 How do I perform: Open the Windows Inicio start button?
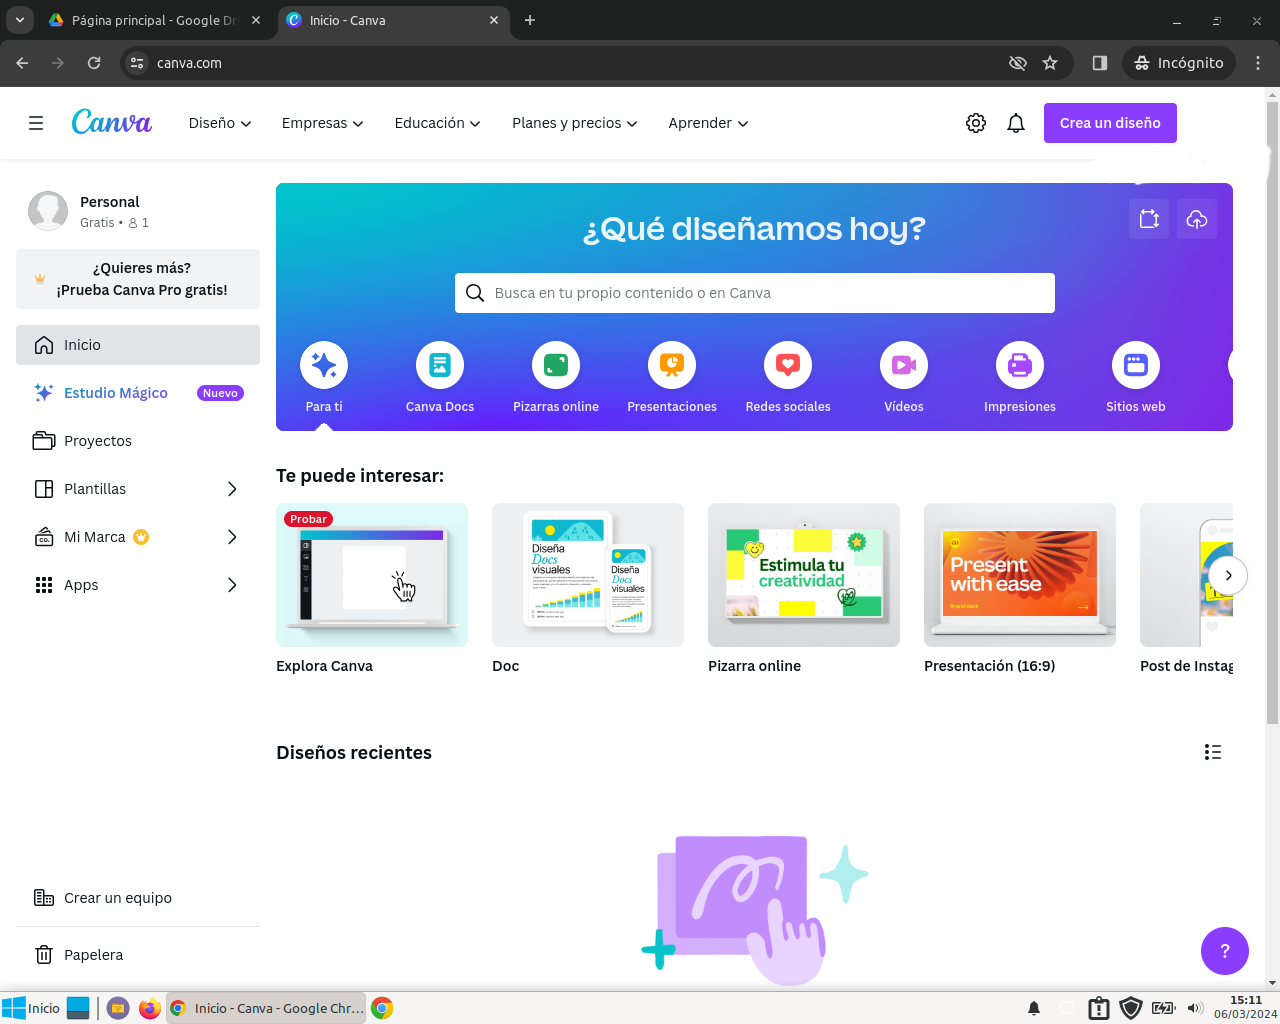point(31,1008)
